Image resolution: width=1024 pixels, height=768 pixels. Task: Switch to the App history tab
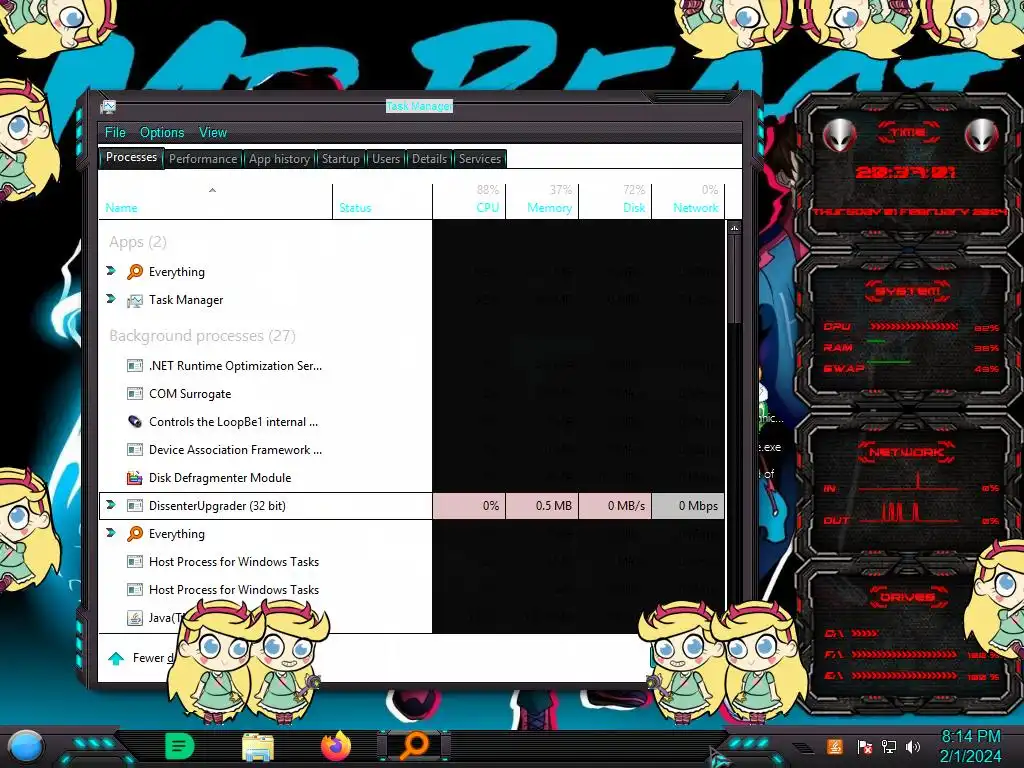pos(279,159)
